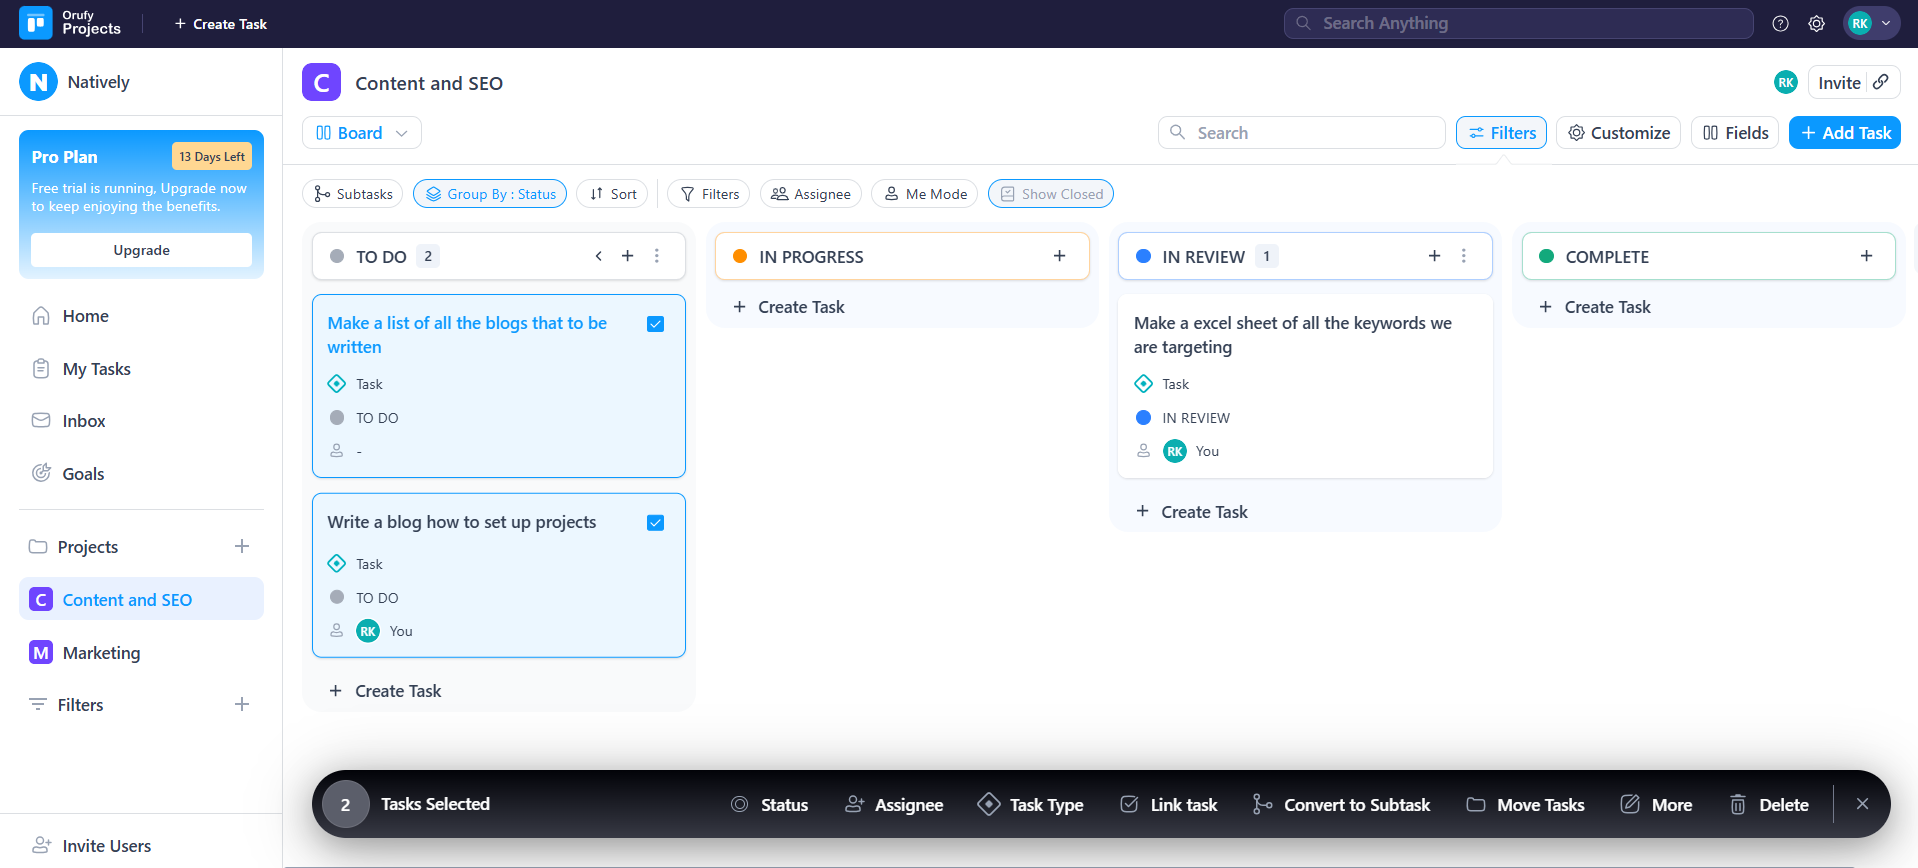Click the Upgrade button in the Pro Plan card
The height and width of the screenshot is (868, 1918).
click(141, 250)
